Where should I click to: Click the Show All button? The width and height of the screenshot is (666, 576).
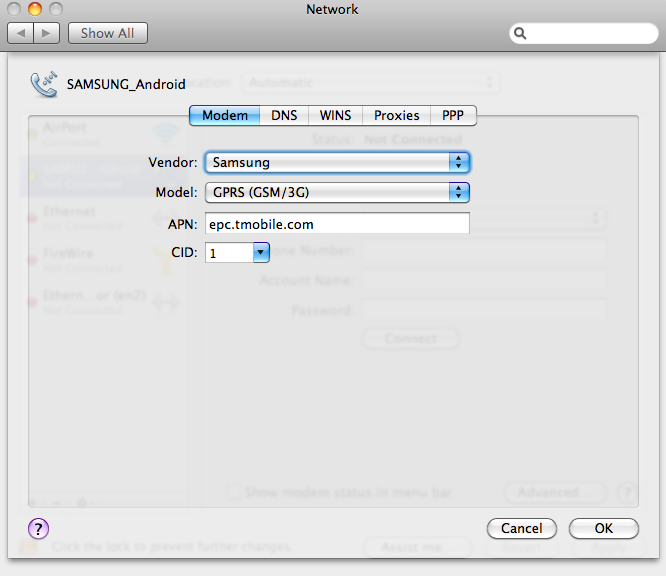point(108,33)
